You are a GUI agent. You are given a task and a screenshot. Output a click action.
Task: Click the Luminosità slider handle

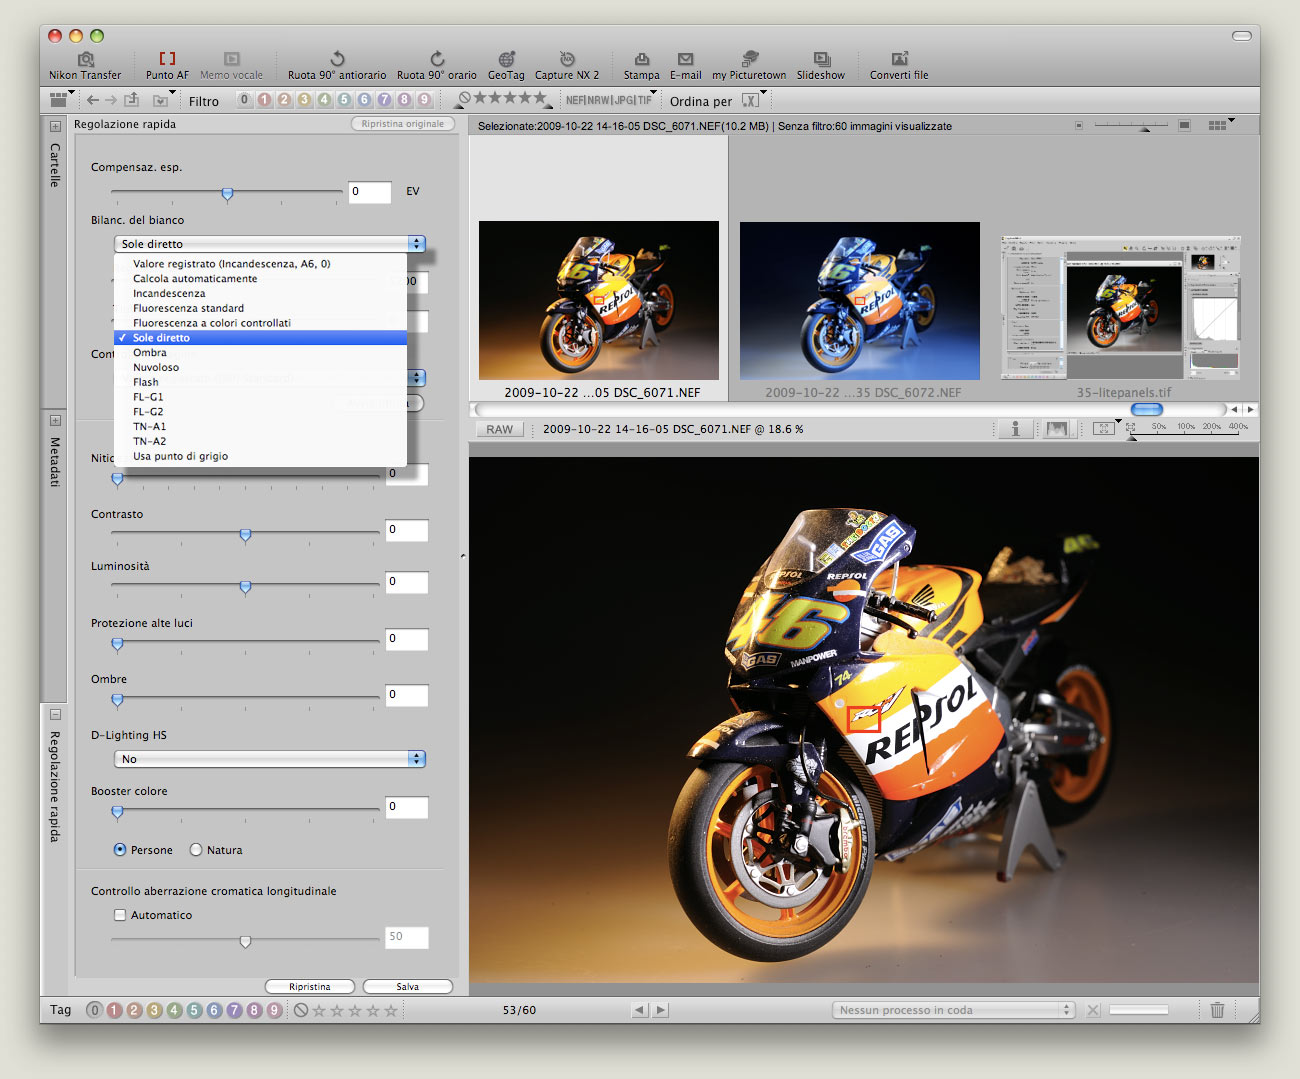pyautogui.click(x=245, y=587)
